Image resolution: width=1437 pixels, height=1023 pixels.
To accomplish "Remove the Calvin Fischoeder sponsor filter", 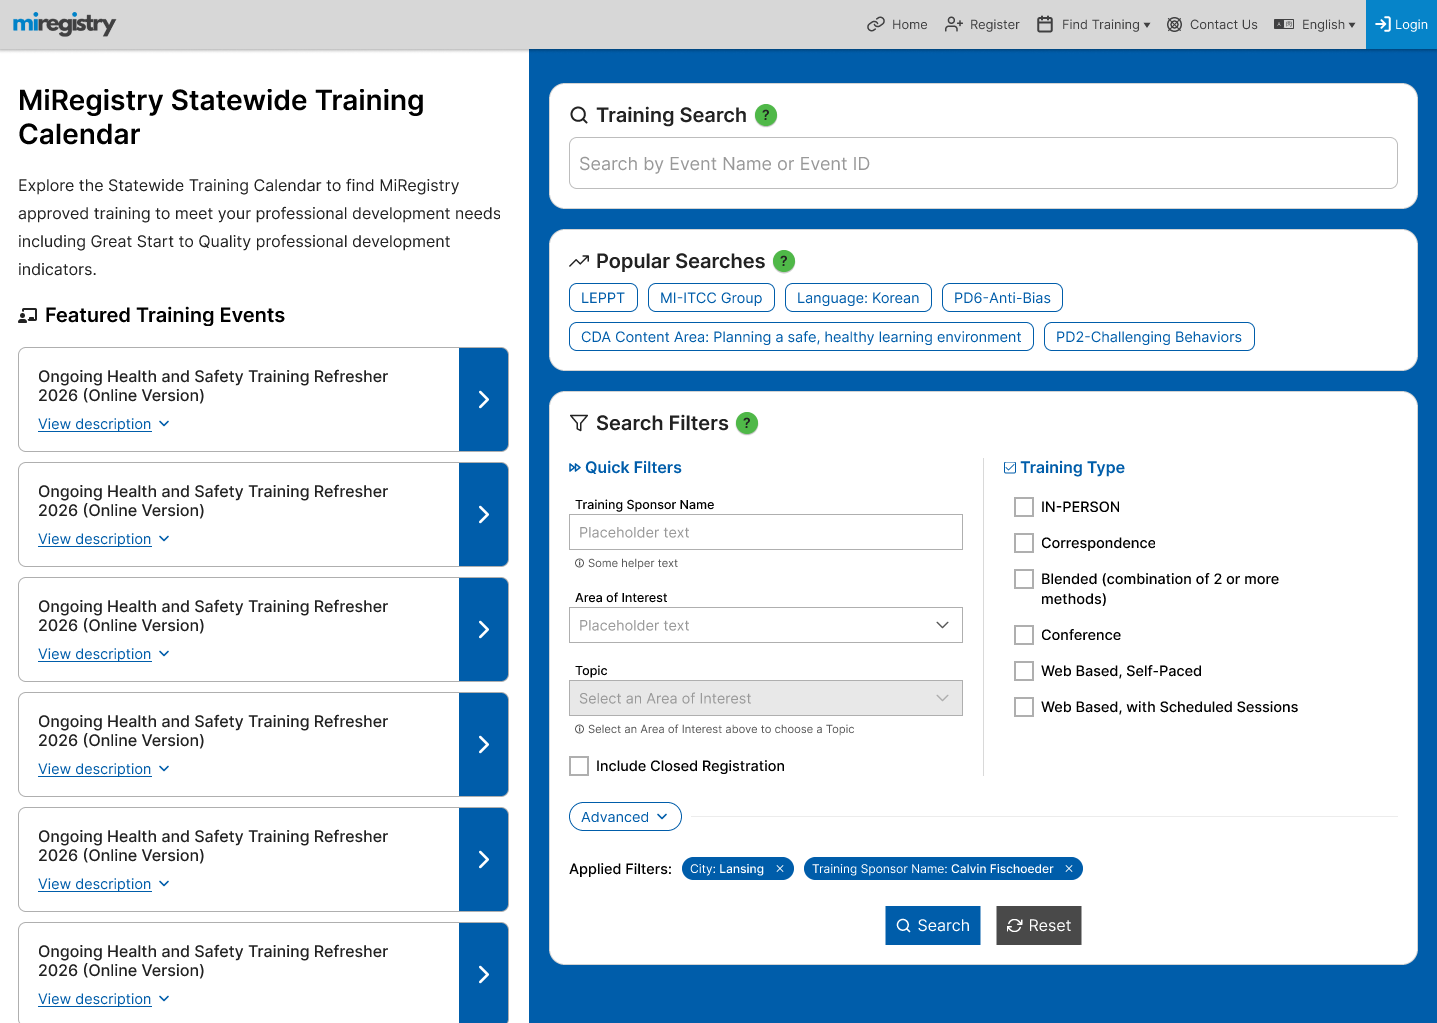I will (x=1068, y=869).
